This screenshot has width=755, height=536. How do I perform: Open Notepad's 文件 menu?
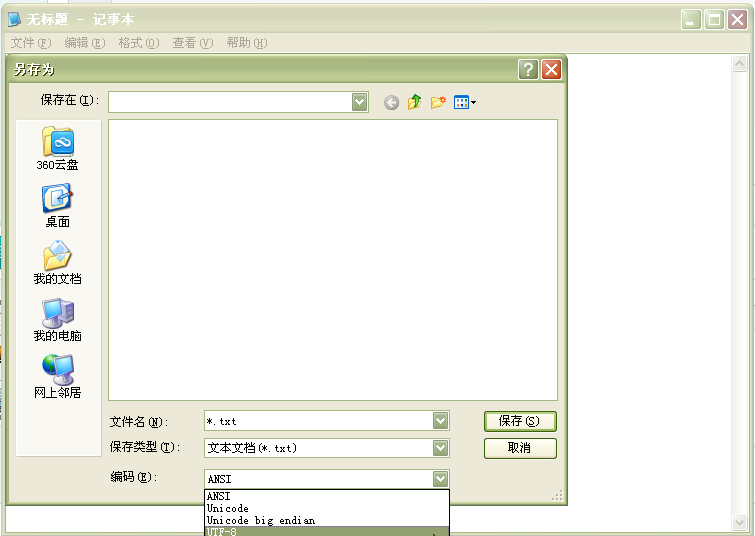pos(31,43)
